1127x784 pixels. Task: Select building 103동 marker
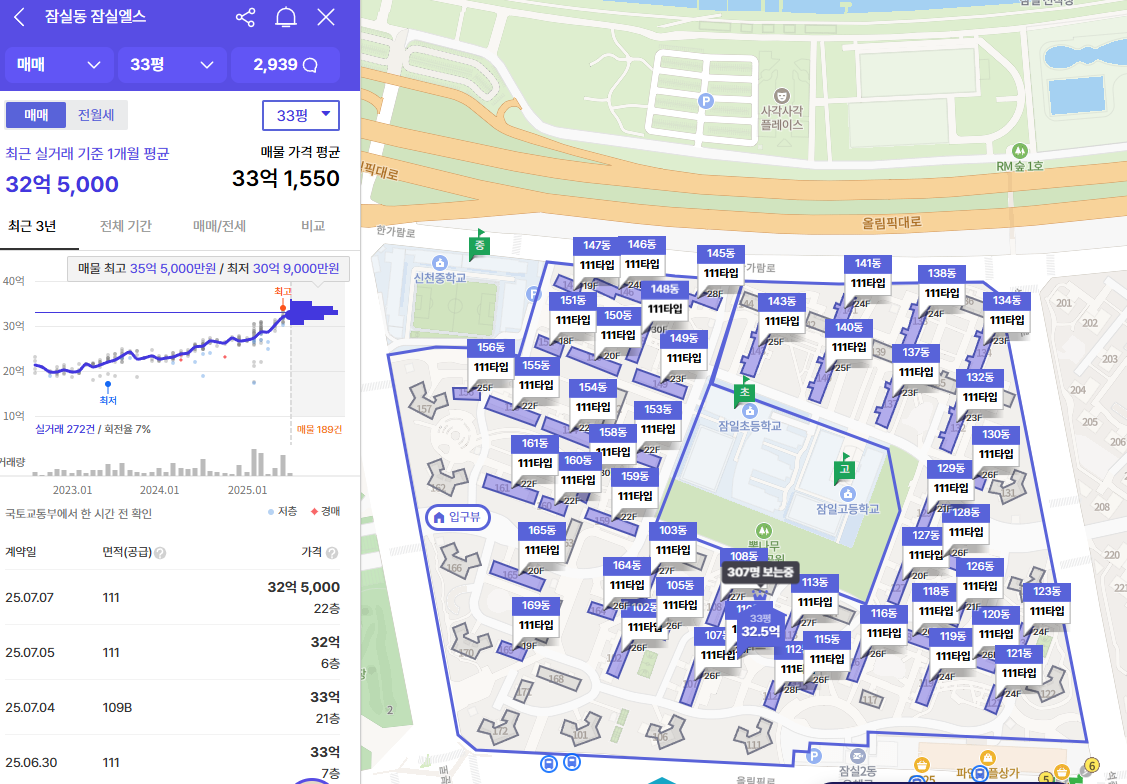pyautogui.click(x=673, y=540)
